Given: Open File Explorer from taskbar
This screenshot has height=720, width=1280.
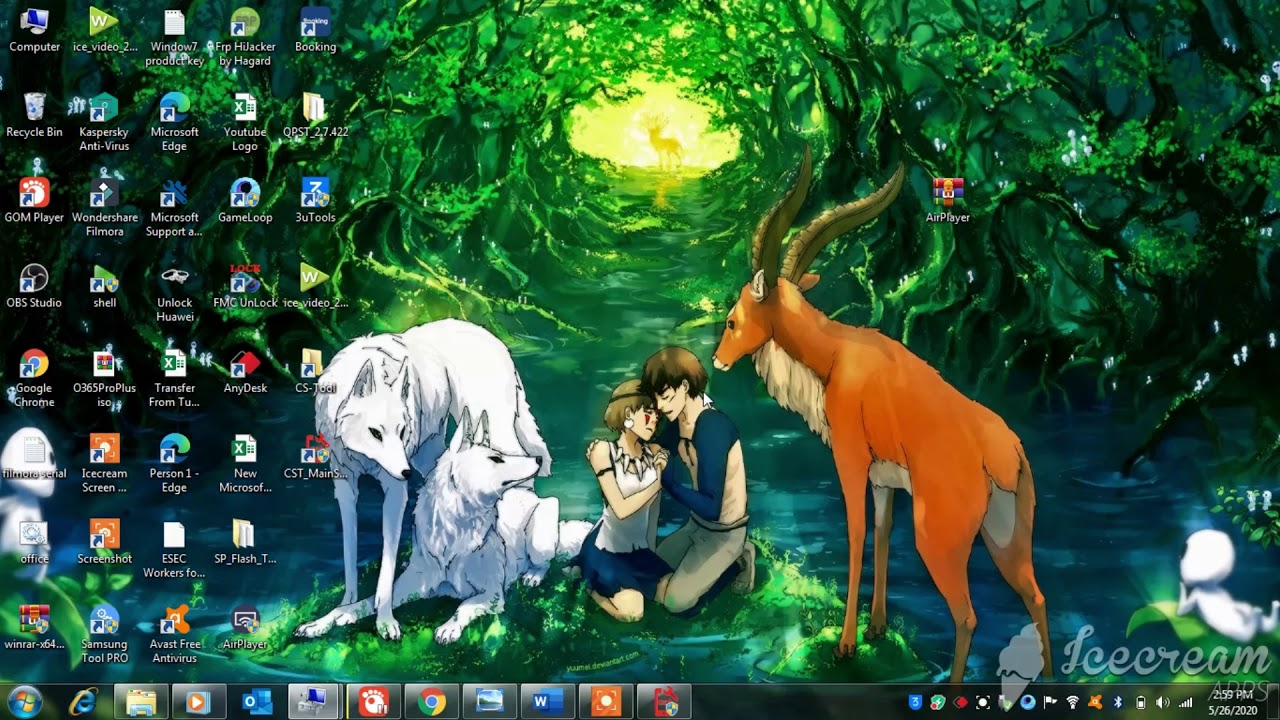Looking at the screenshot, I should [x=140, y=702].
